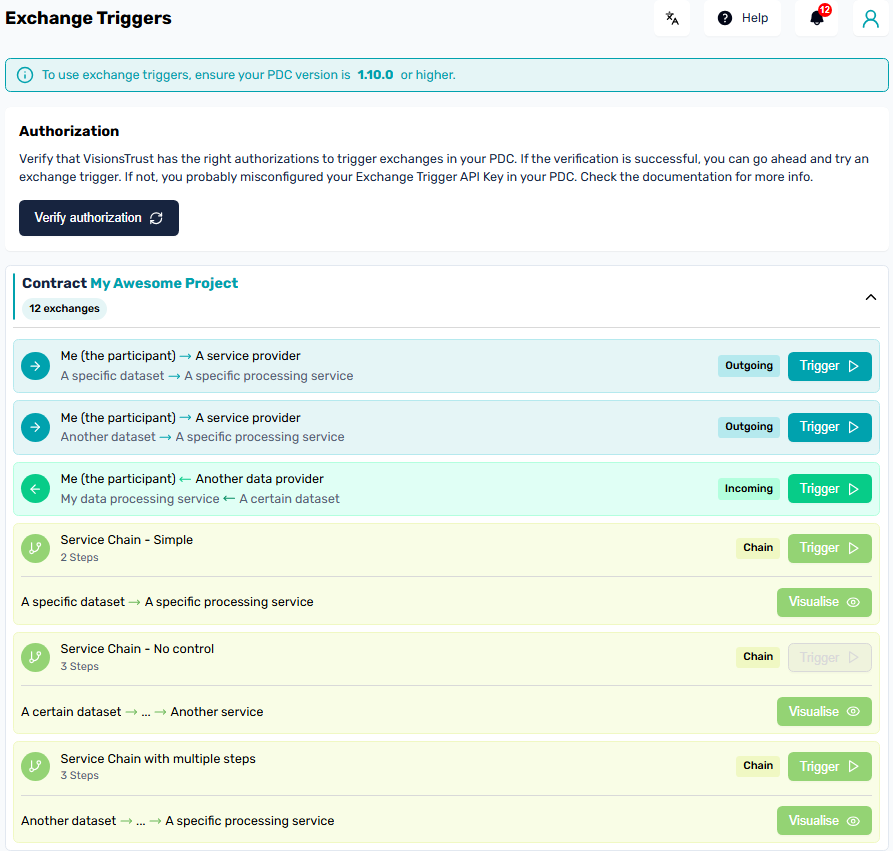Trigger the Service Chain with multiple steps
893x851 pixels.
[829, 766]
